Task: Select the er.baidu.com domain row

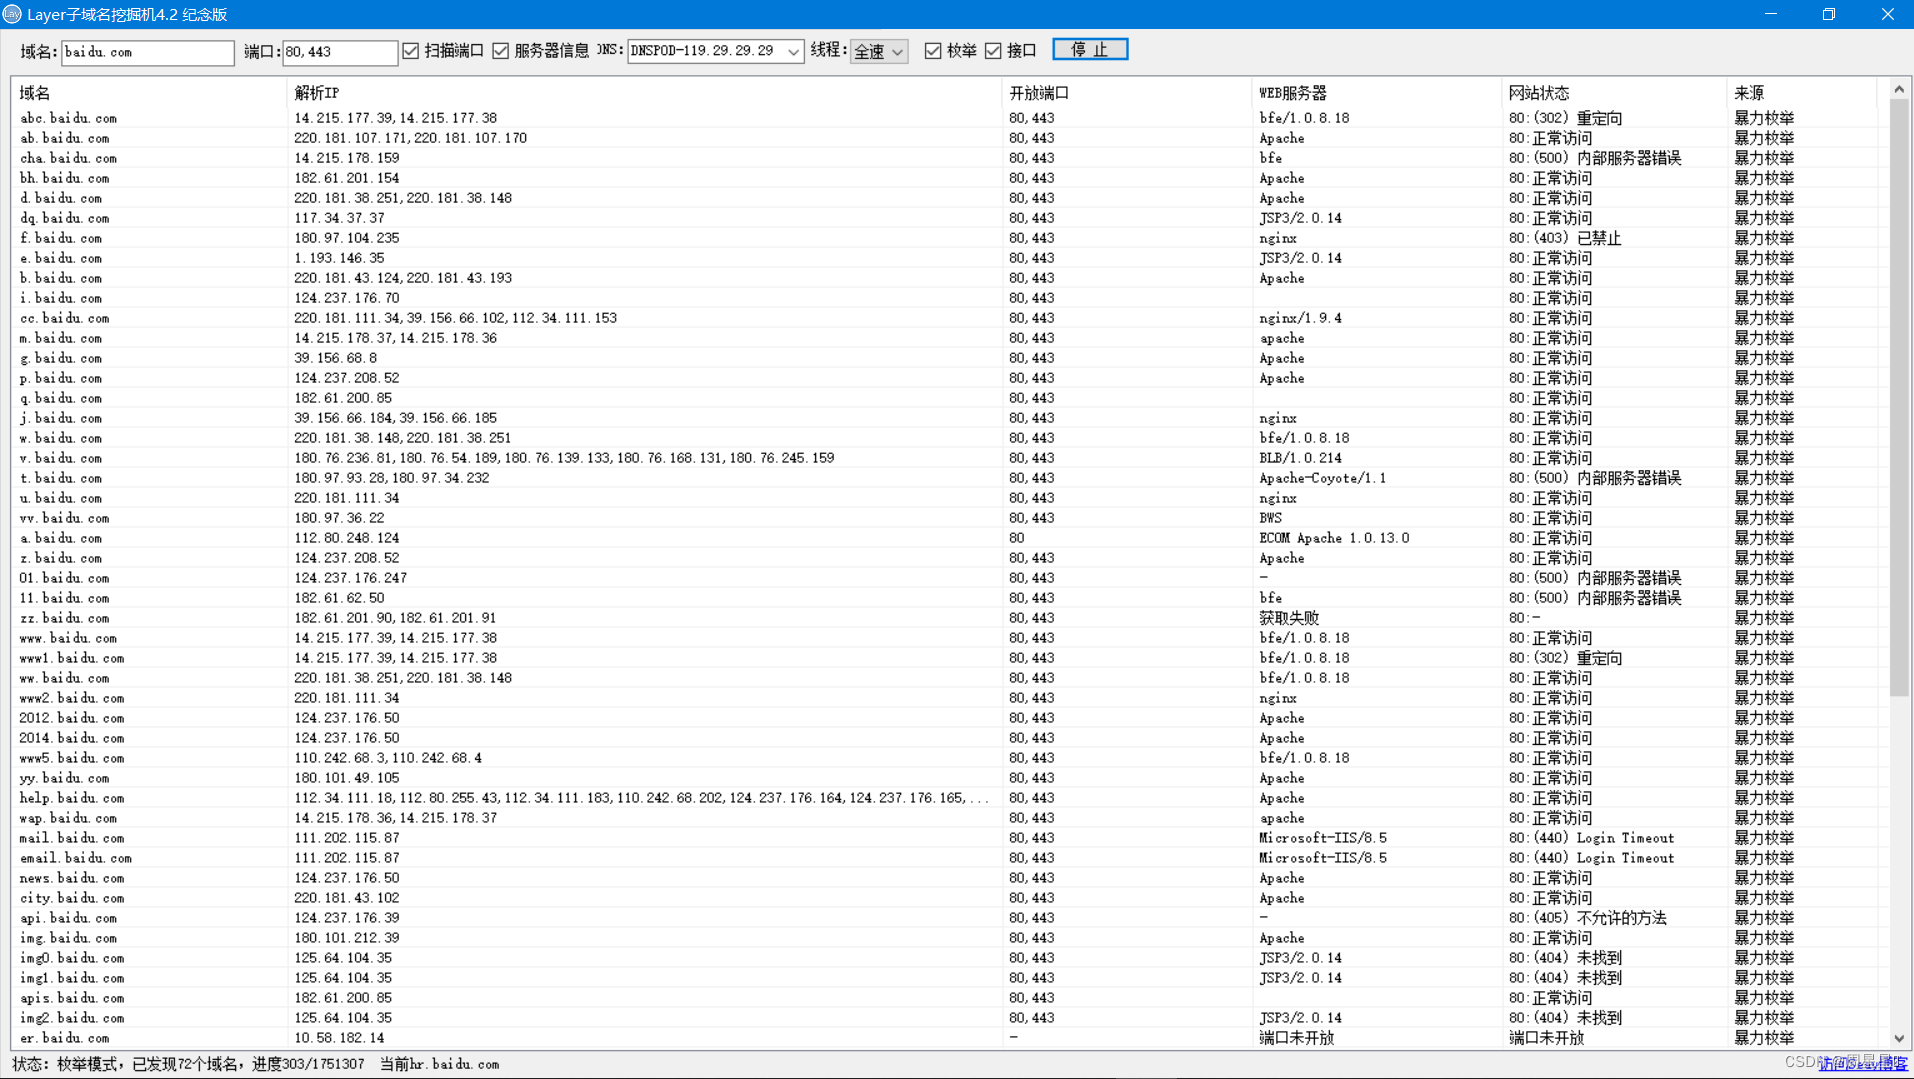Action: [945, 1038]
